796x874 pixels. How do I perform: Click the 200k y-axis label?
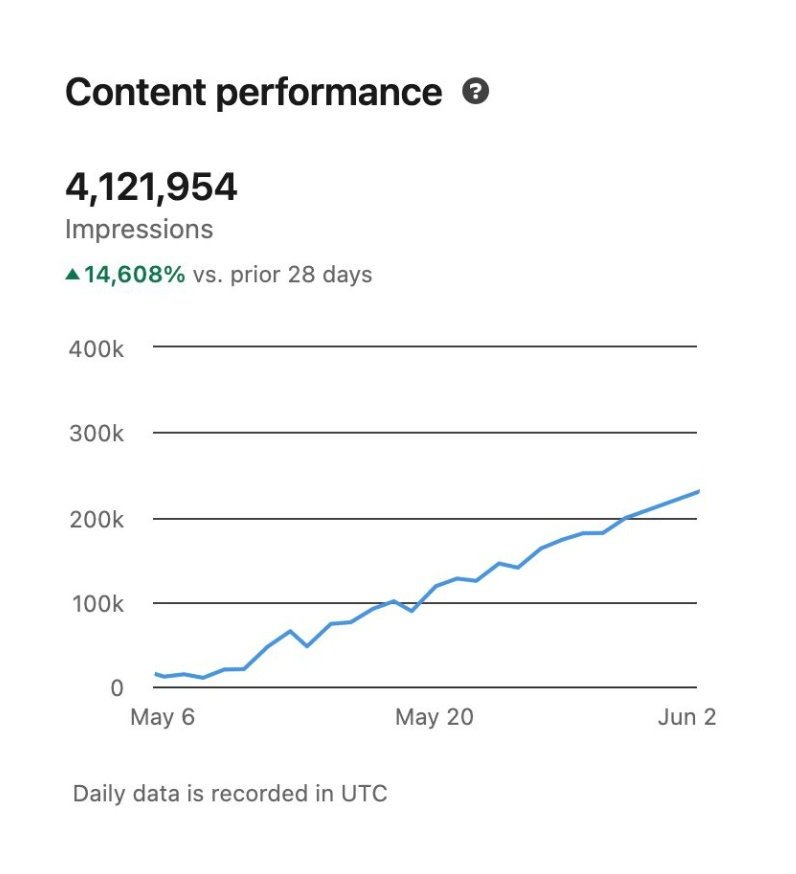tap(95, 519)
